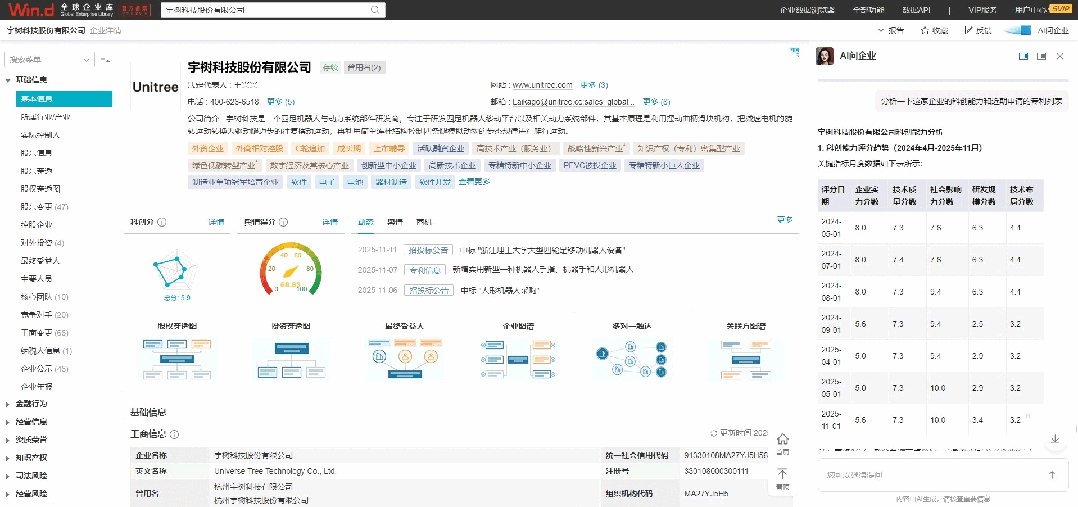The width and height of the screenshot is (1078, 507).
Task: Open 核心团队 (10) in the sidebar
Action: point(45,296)
